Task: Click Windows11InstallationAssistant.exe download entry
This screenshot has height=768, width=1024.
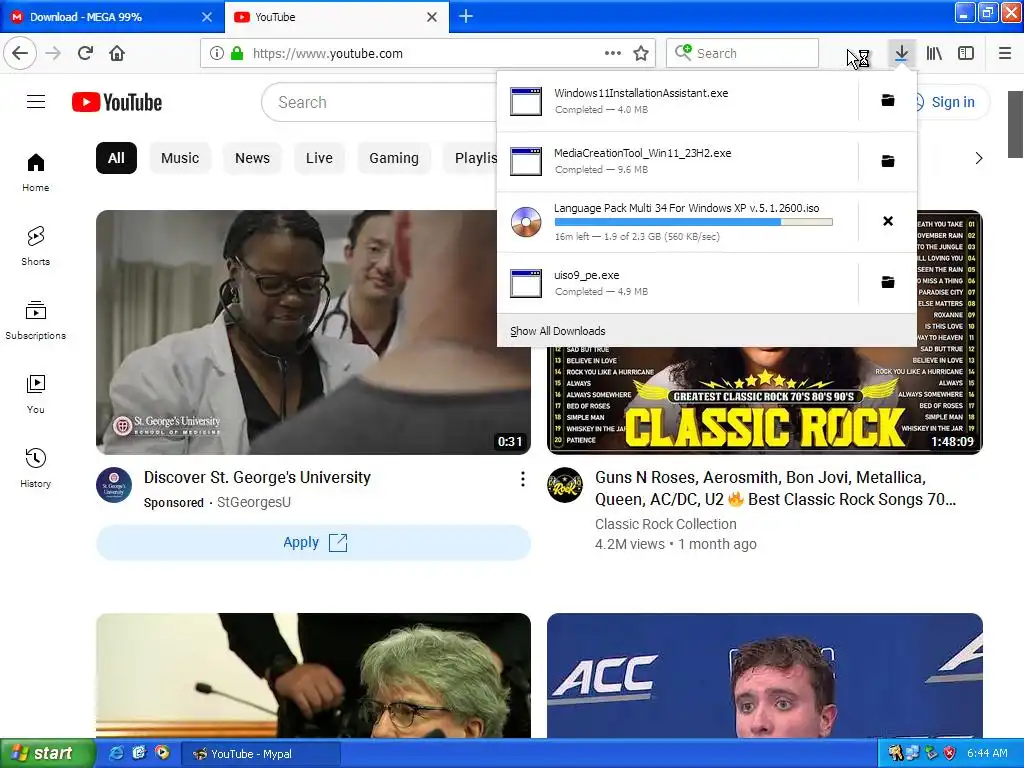Action: coord(678,101)
